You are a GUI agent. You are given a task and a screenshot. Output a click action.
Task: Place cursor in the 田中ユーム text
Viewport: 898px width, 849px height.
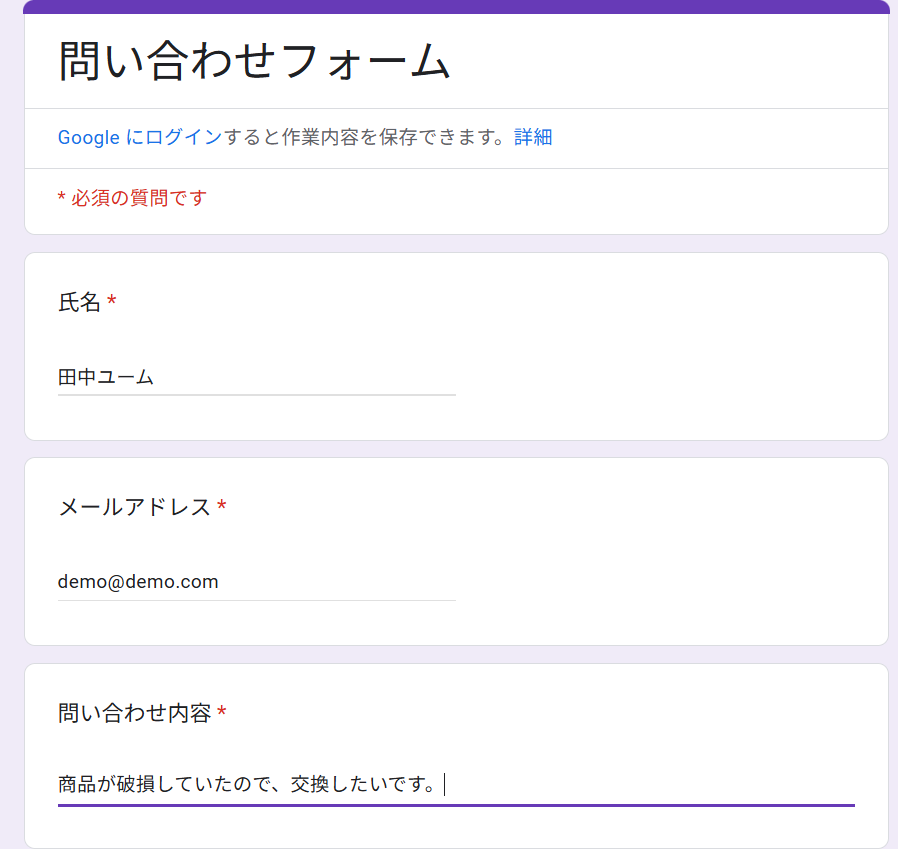pyautogui.click(x=105, y=377)
